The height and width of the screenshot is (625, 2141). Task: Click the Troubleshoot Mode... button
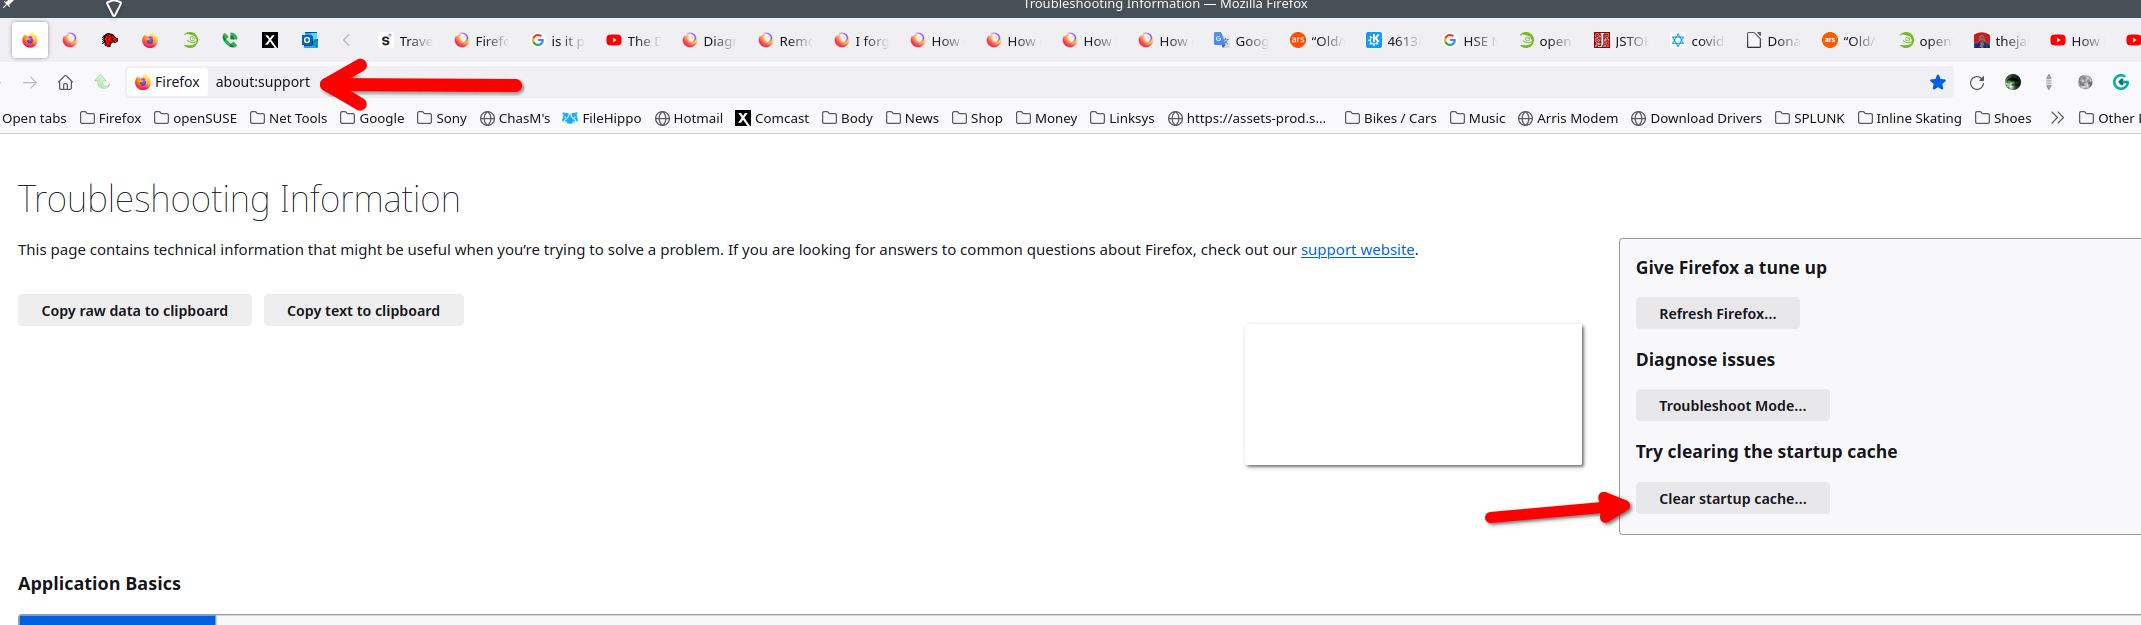[1732, 406]
